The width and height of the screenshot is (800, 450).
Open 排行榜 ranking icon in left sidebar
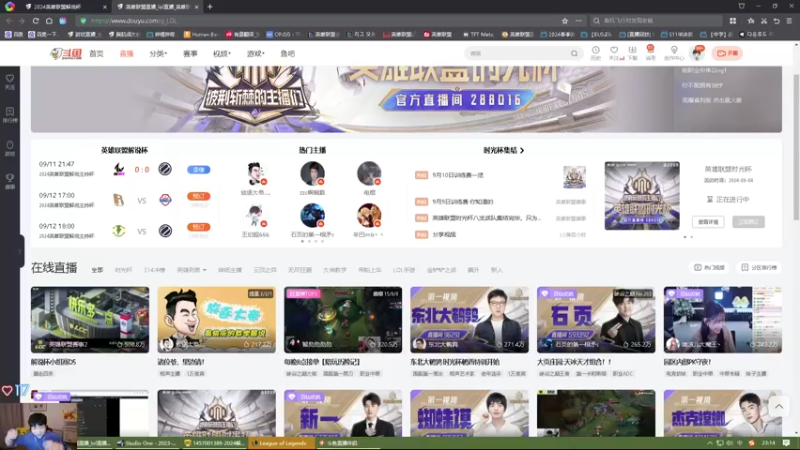click(10, 115)
